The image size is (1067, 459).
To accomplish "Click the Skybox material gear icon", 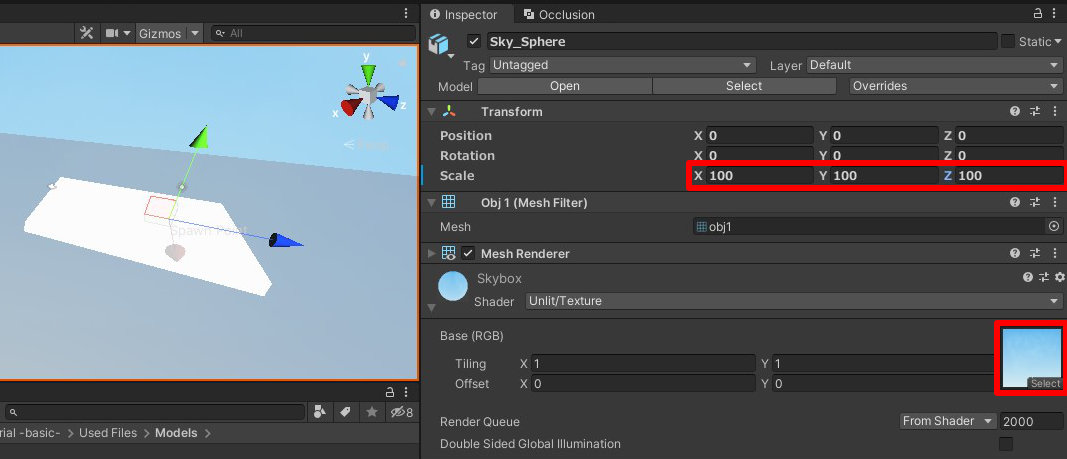I will click(1060, 277).
